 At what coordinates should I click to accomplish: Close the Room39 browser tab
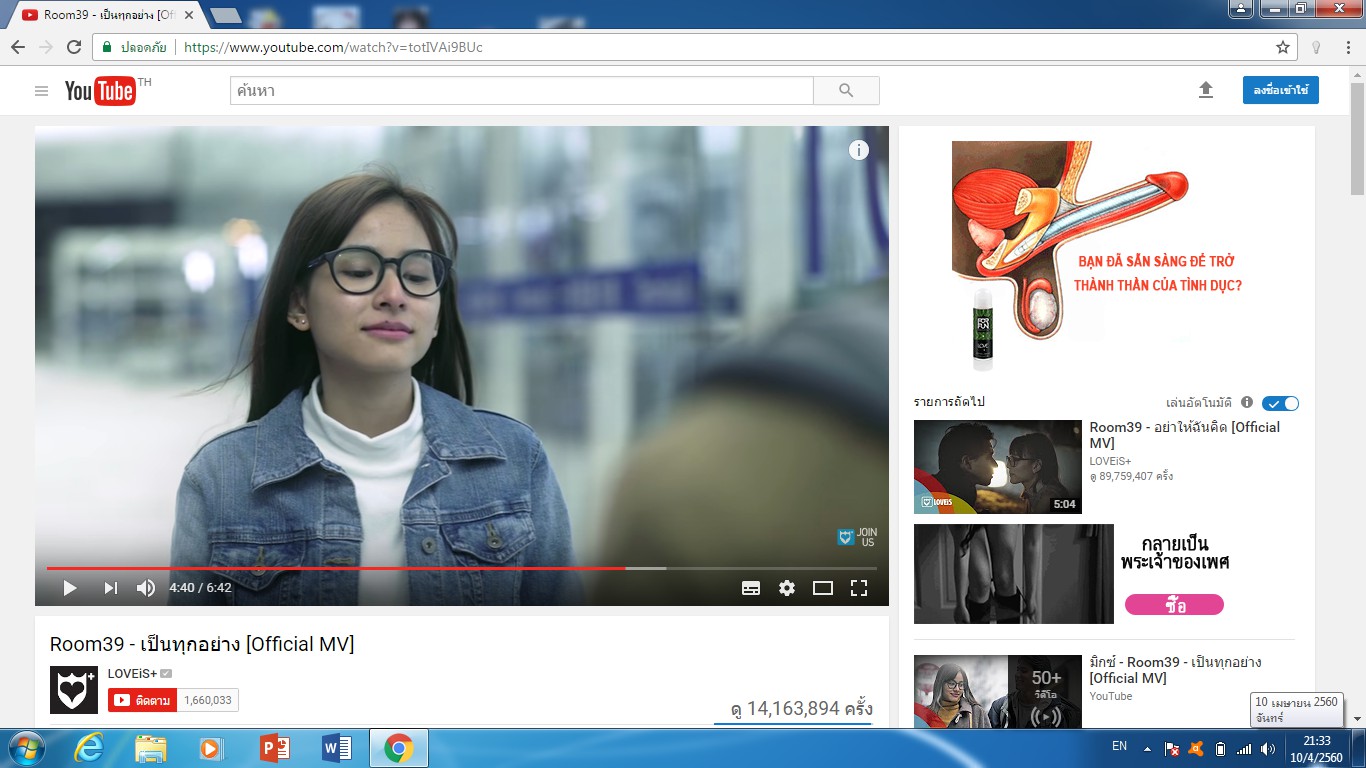(x=189, y=15)
